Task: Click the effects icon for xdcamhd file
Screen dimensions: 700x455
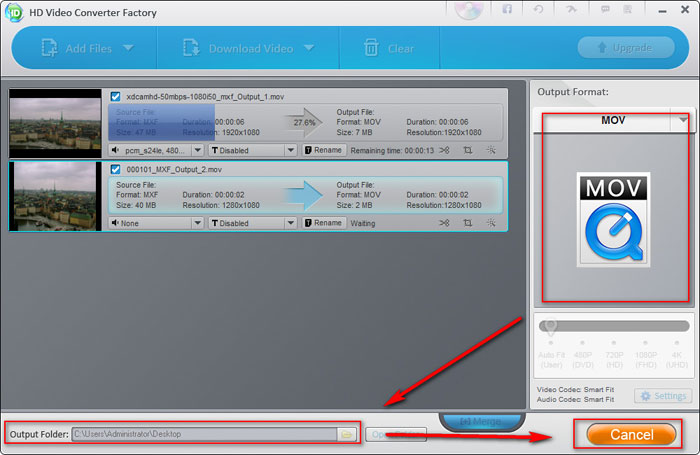Action: [491, 150]
